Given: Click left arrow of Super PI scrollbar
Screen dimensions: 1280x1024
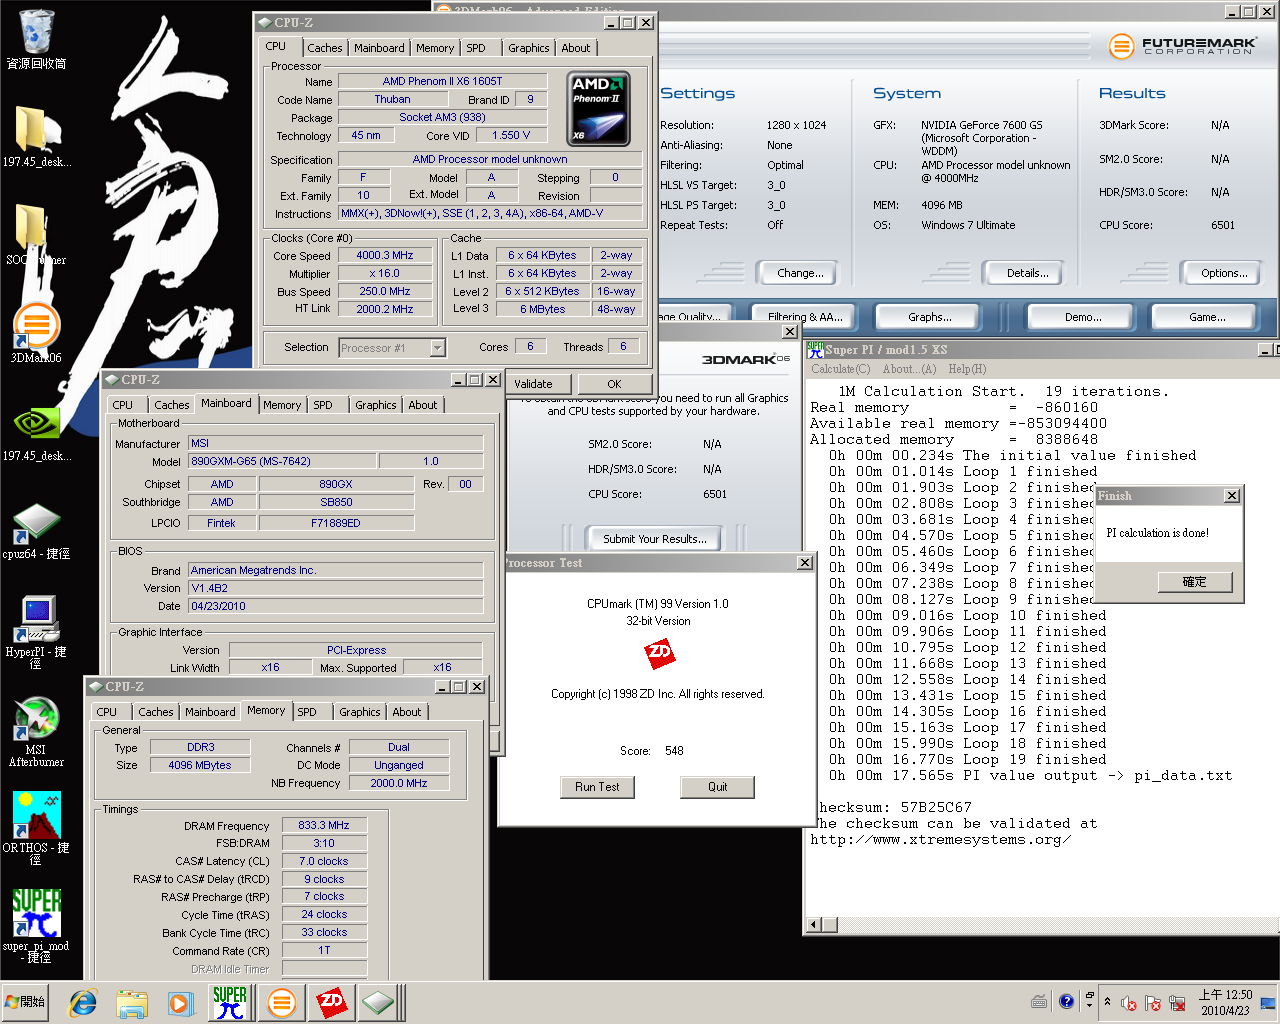Looking at the screenshot, I should pyautogui.click(x=814, y=925).
